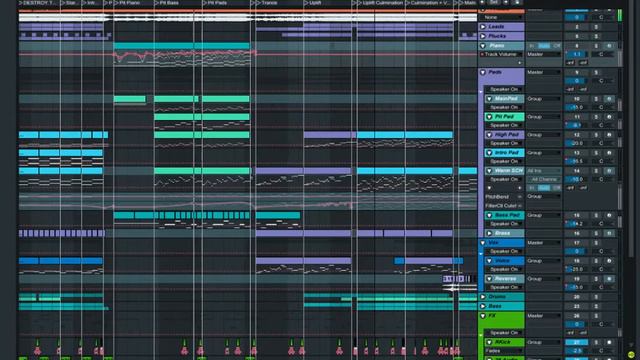Toggle track activator 13 on Intro Pad
This screenshot has height=360, width=640.
coord(577,153)
